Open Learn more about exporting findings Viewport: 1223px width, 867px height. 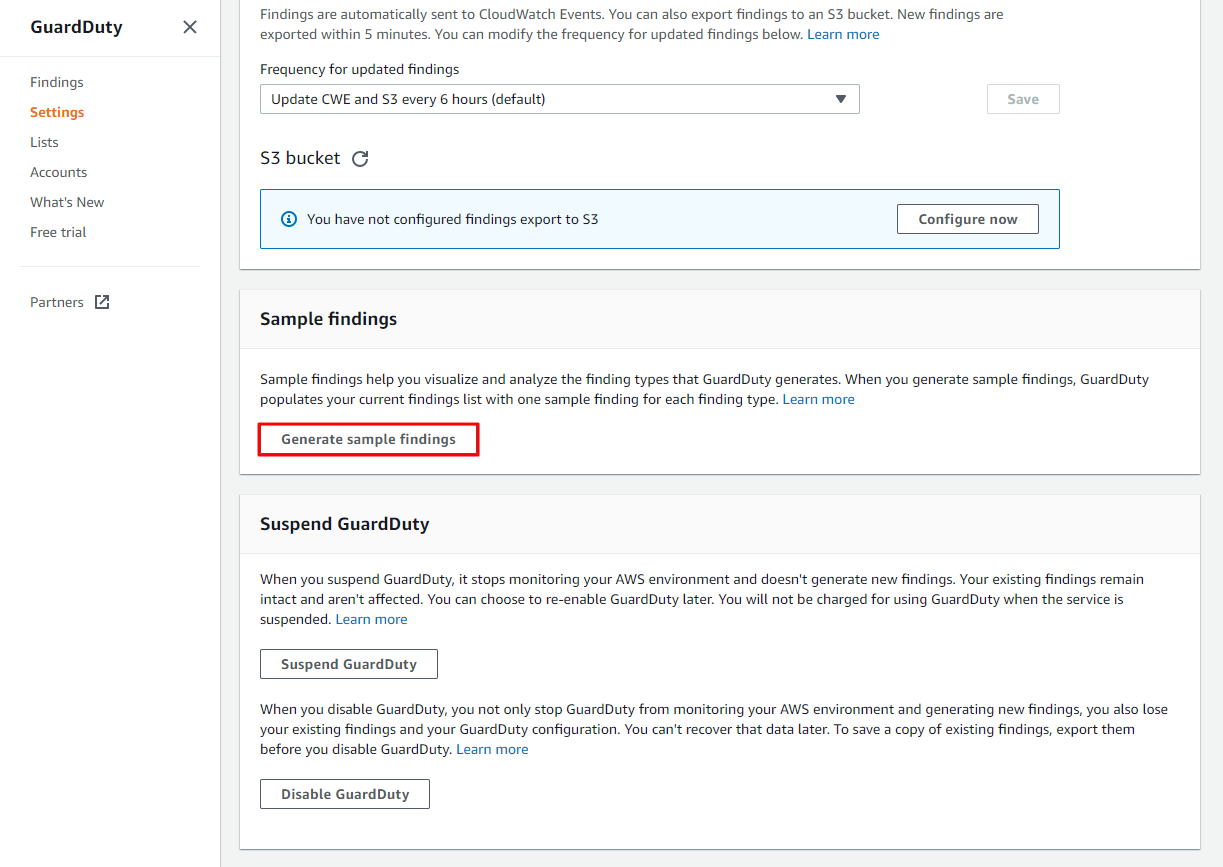tap(843, 34)
